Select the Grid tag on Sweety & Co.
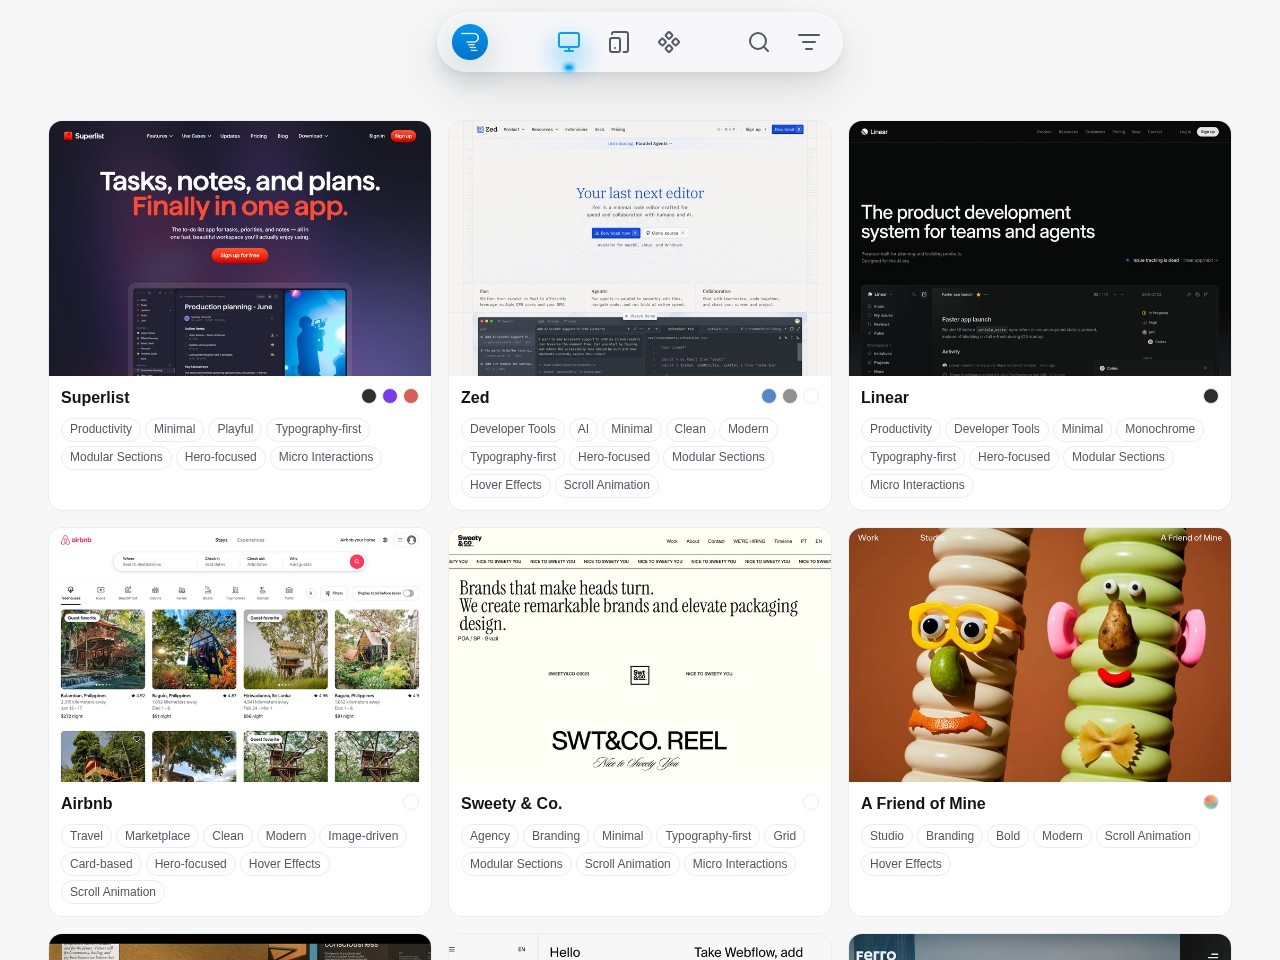This screenshot has width=1280, height=960. coord(785,836)
